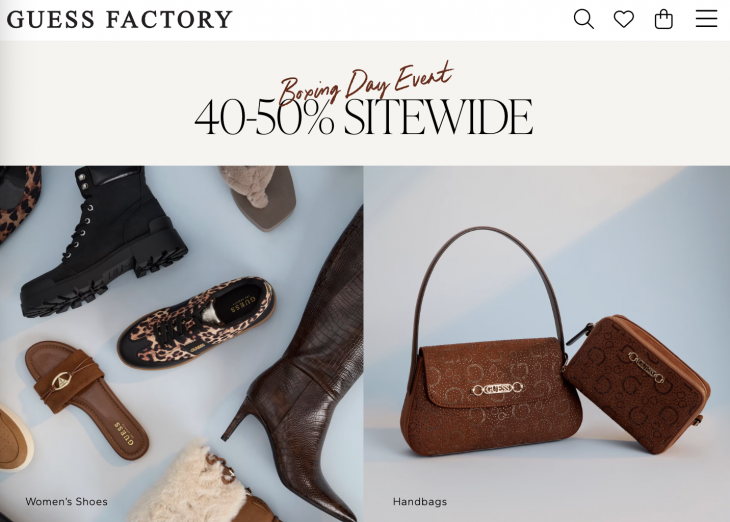The height and width of the screenshot is (522, 730).
Task: Select the leopard shoe at top-left edge
Action: coord(19,202)
